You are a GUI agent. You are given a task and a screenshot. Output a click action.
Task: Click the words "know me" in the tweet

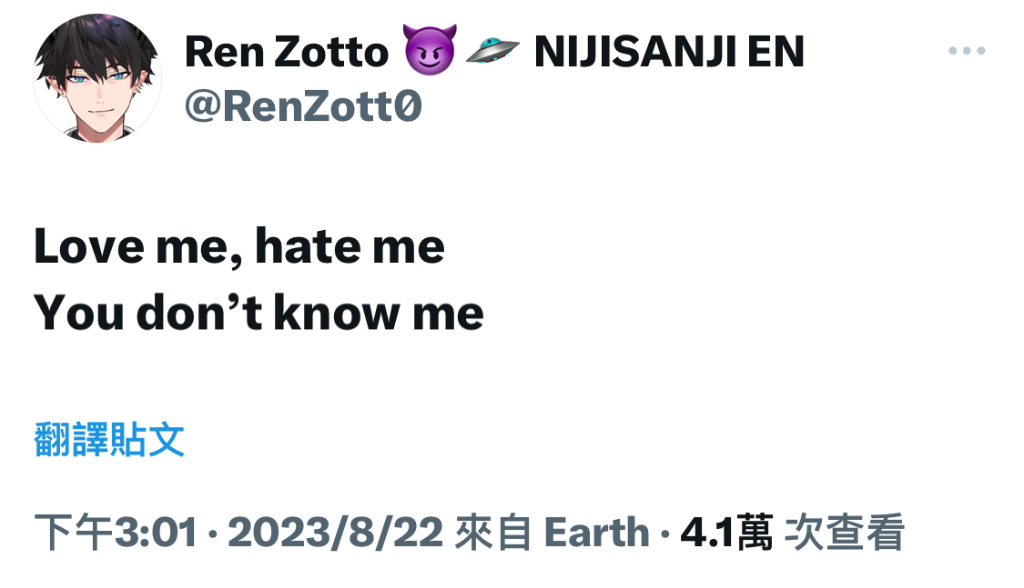379,312
